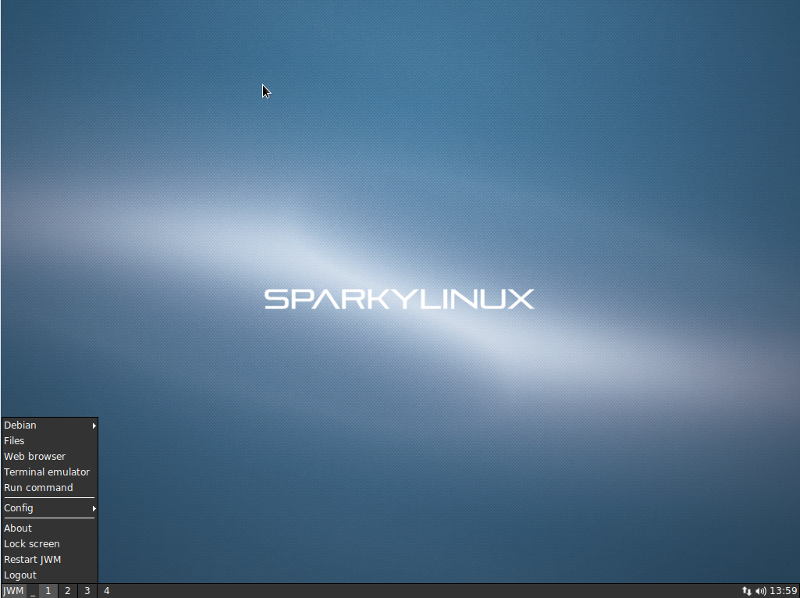800x598 pixels.
Task: Open the network tray icon
Action: coord(747,591)
